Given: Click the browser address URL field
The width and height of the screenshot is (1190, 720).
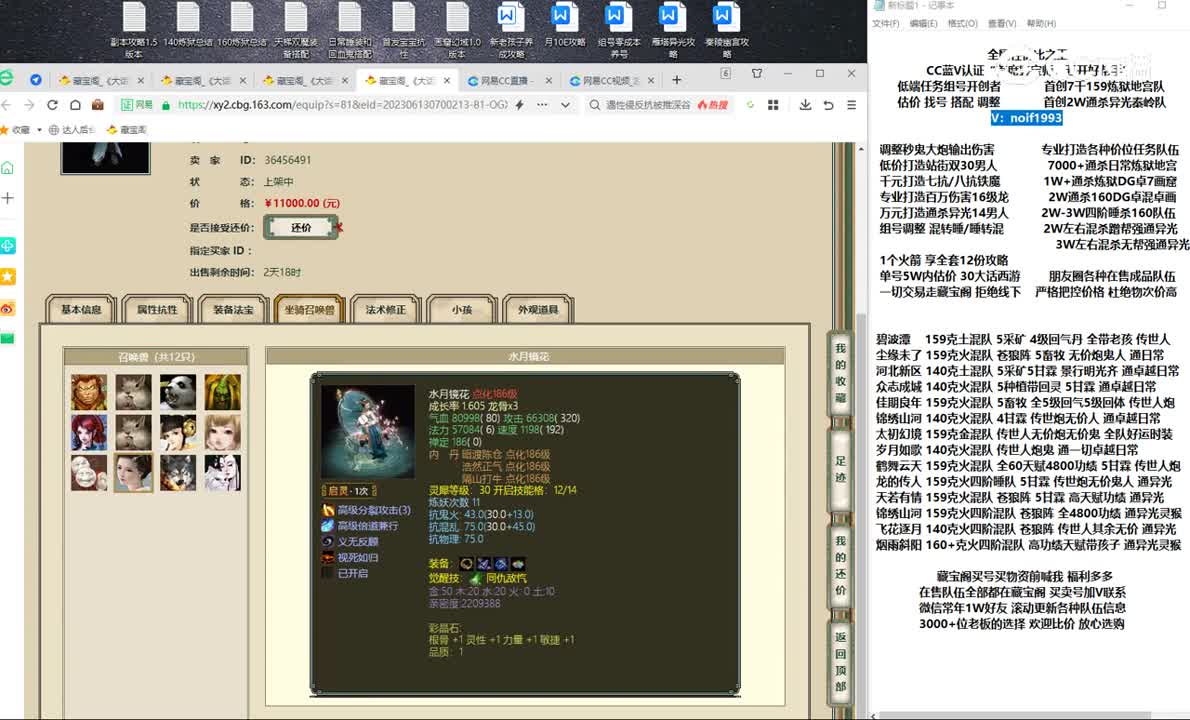Looking at the screenshot, I should 342,105.
